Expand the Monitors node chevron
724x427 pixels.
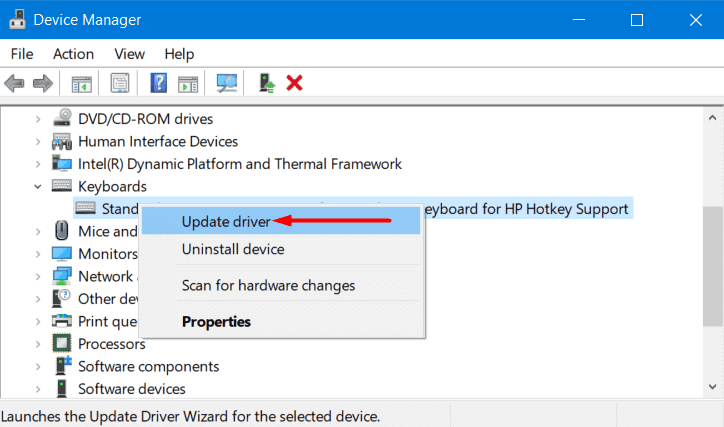tap(38, 254)
